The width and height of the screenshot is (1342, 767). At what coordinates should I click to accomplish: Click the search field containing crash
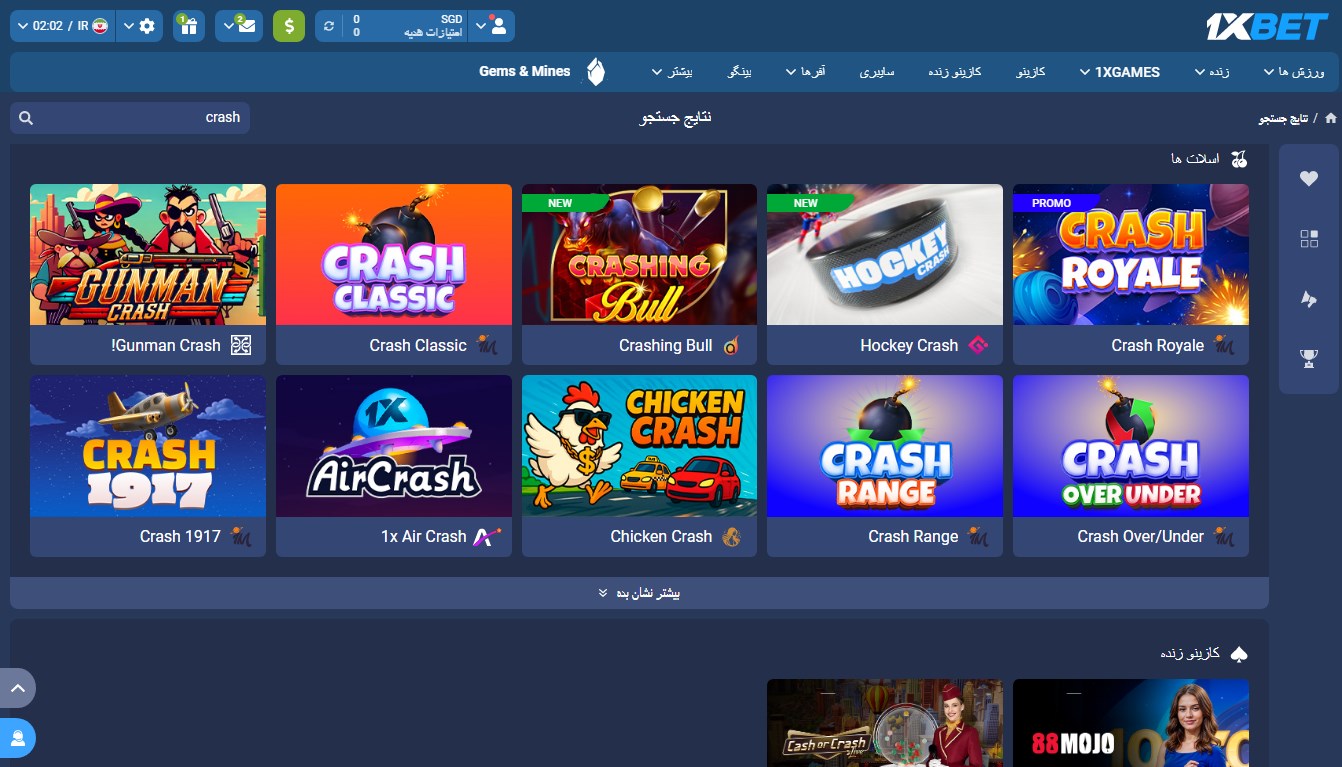pos(130,118)
